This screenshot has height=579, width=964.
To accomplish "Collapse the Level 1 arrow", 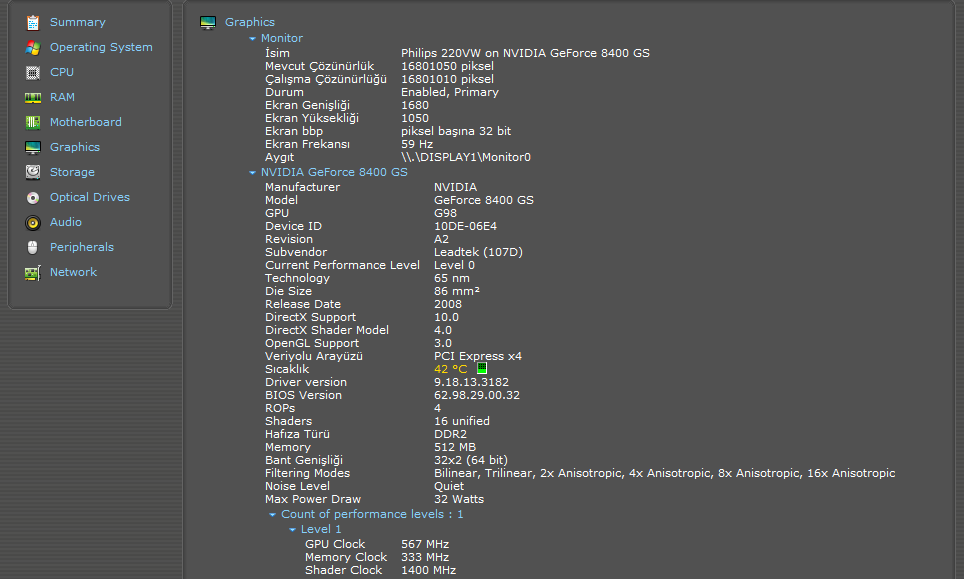I will tap(292, 530).
